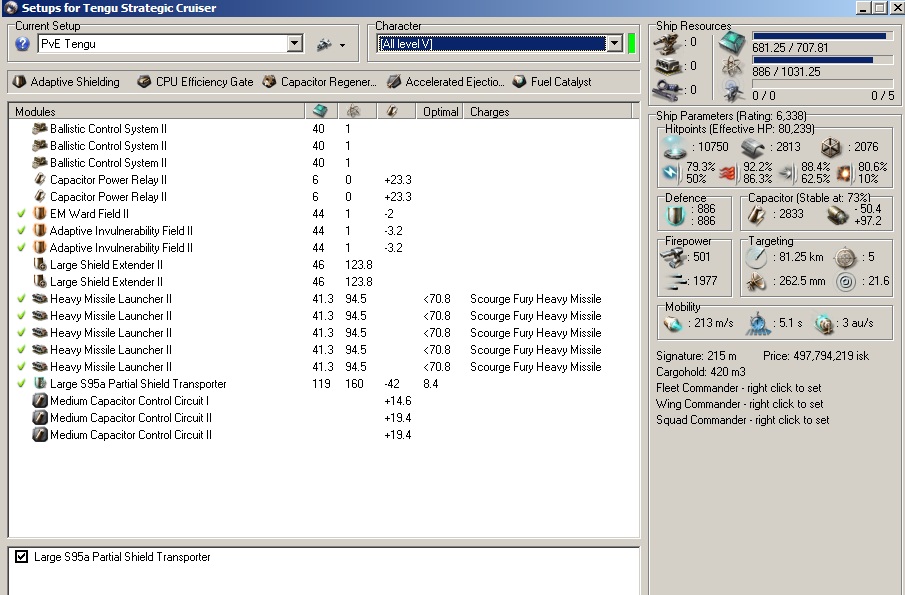Click the ship setup tools icon
The image size is (905, 595).
(324, 44)
